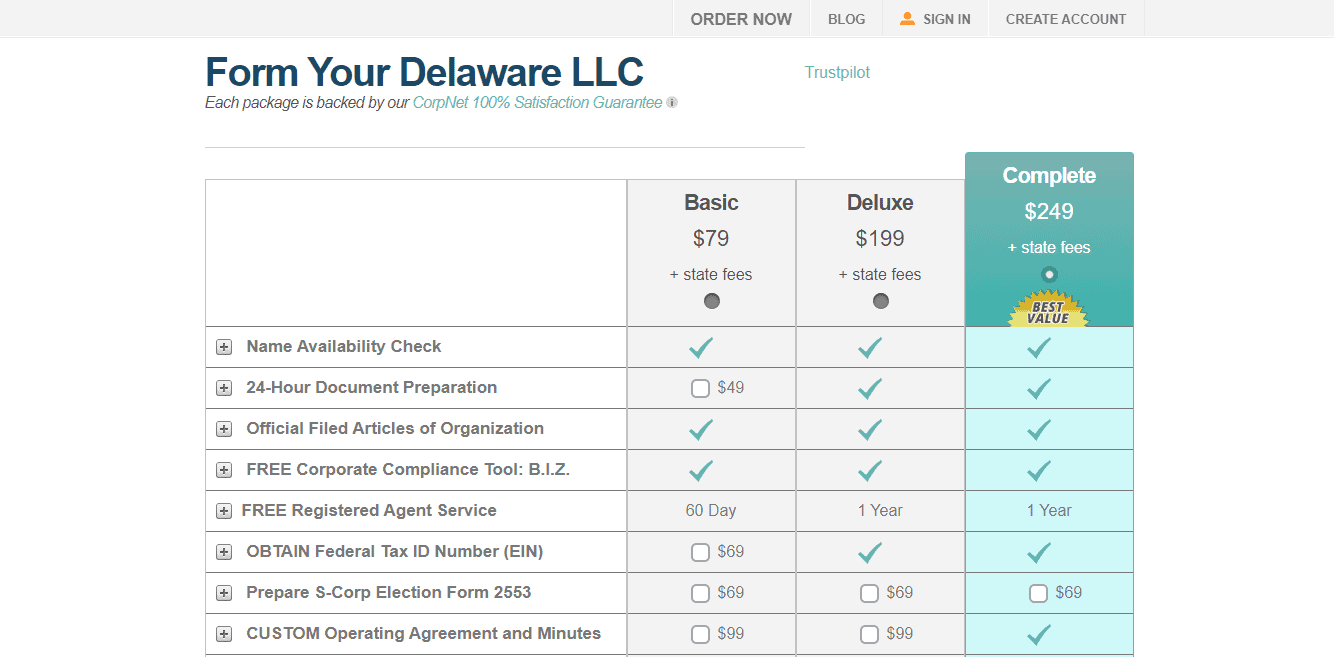Click plus icon beside FREE Corporate Compliance Tool
The image size is (1334, 657).
tap(224, 470)
